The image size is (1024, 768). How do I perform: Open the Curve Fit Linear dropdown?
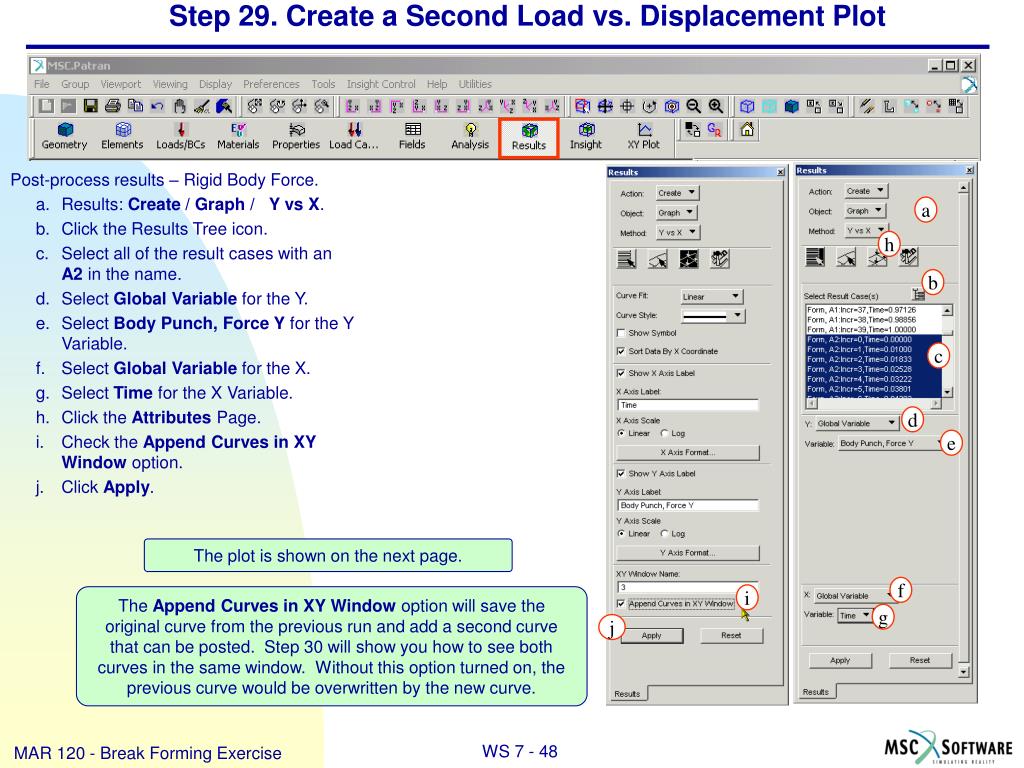[711, 296]
